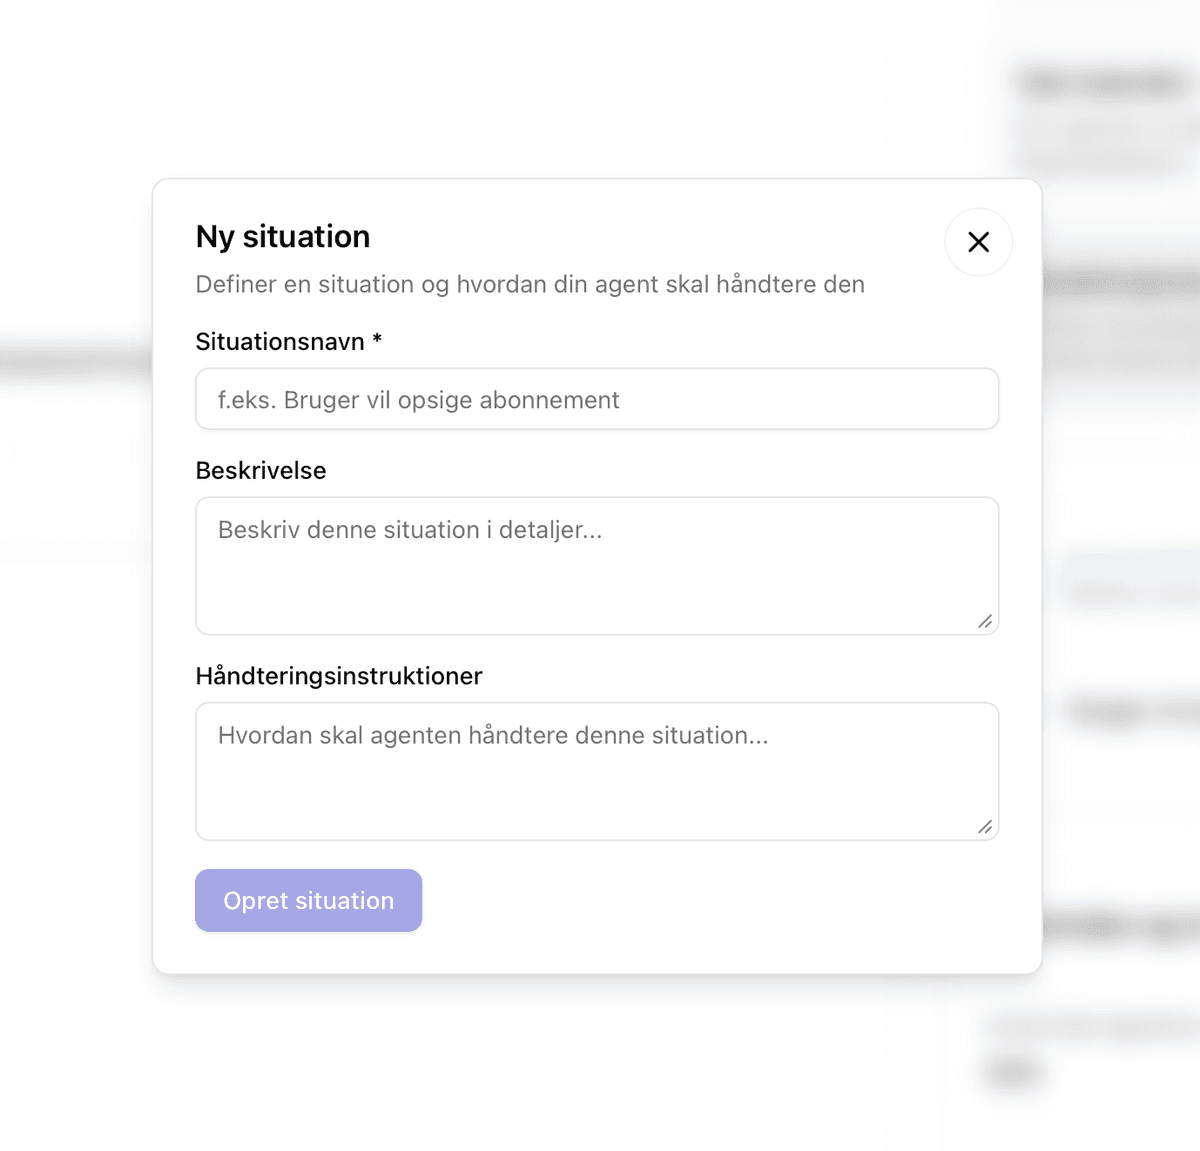The image size is (1200, 1151).
Task: Click the dialog subtitle describing agent situations
Action: click(x=530, y=284)
